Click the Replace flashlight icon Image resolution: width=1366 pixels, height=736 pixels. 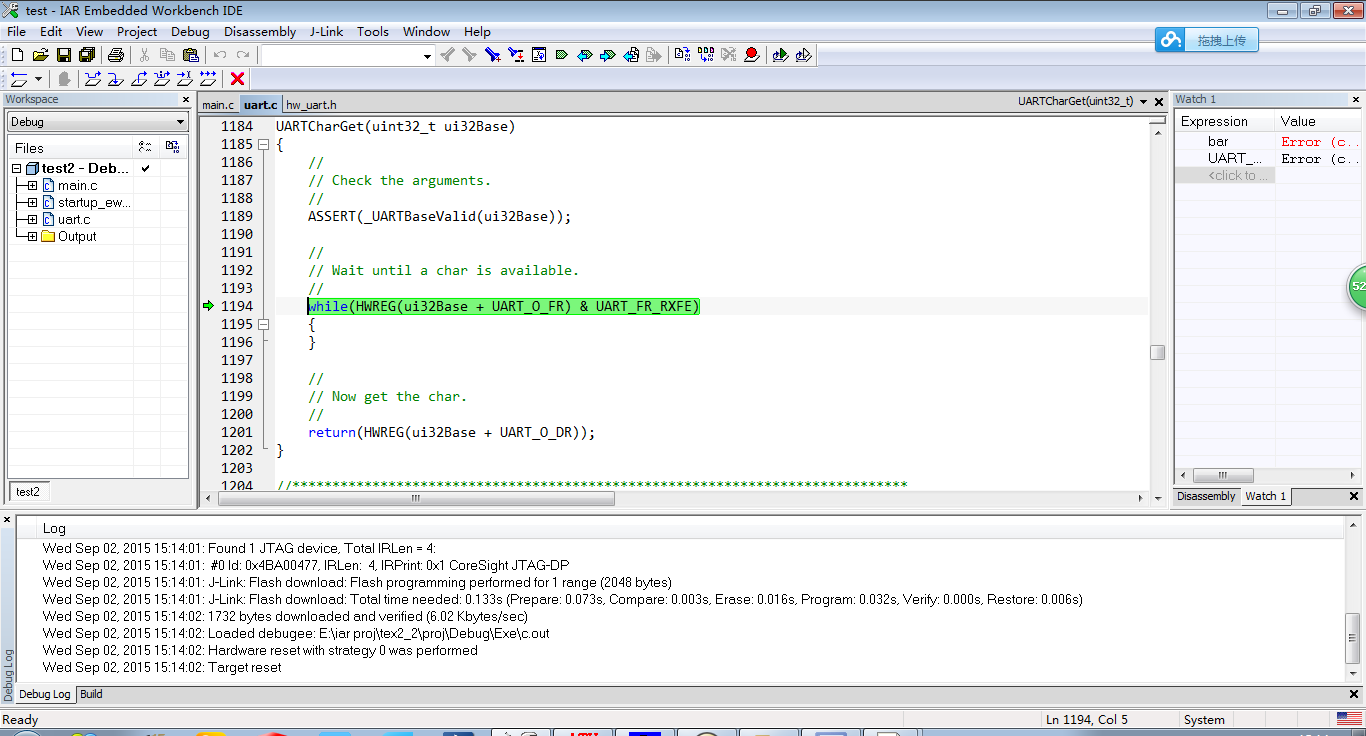[x=515, y=55]
